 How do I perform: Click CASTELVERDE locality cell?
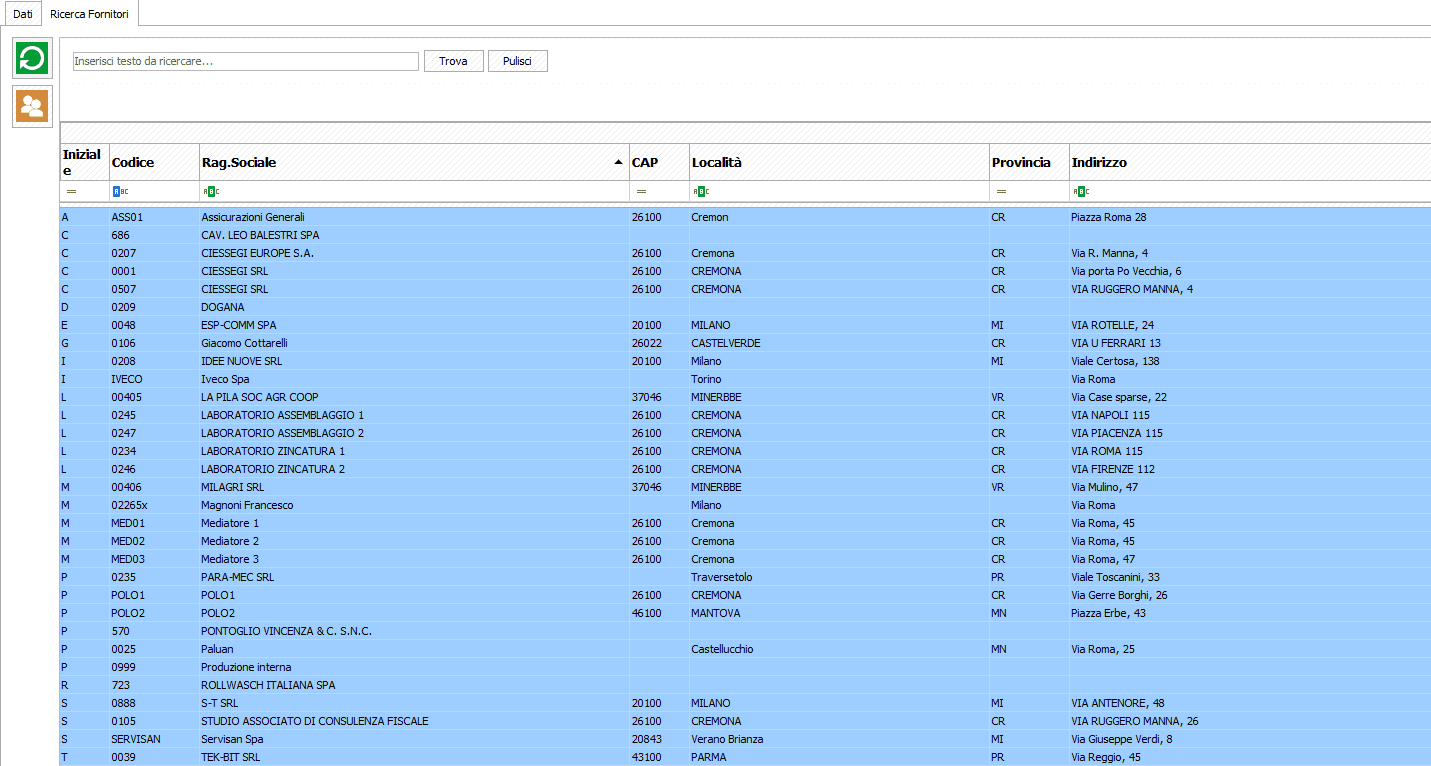[x=839, y=343]
